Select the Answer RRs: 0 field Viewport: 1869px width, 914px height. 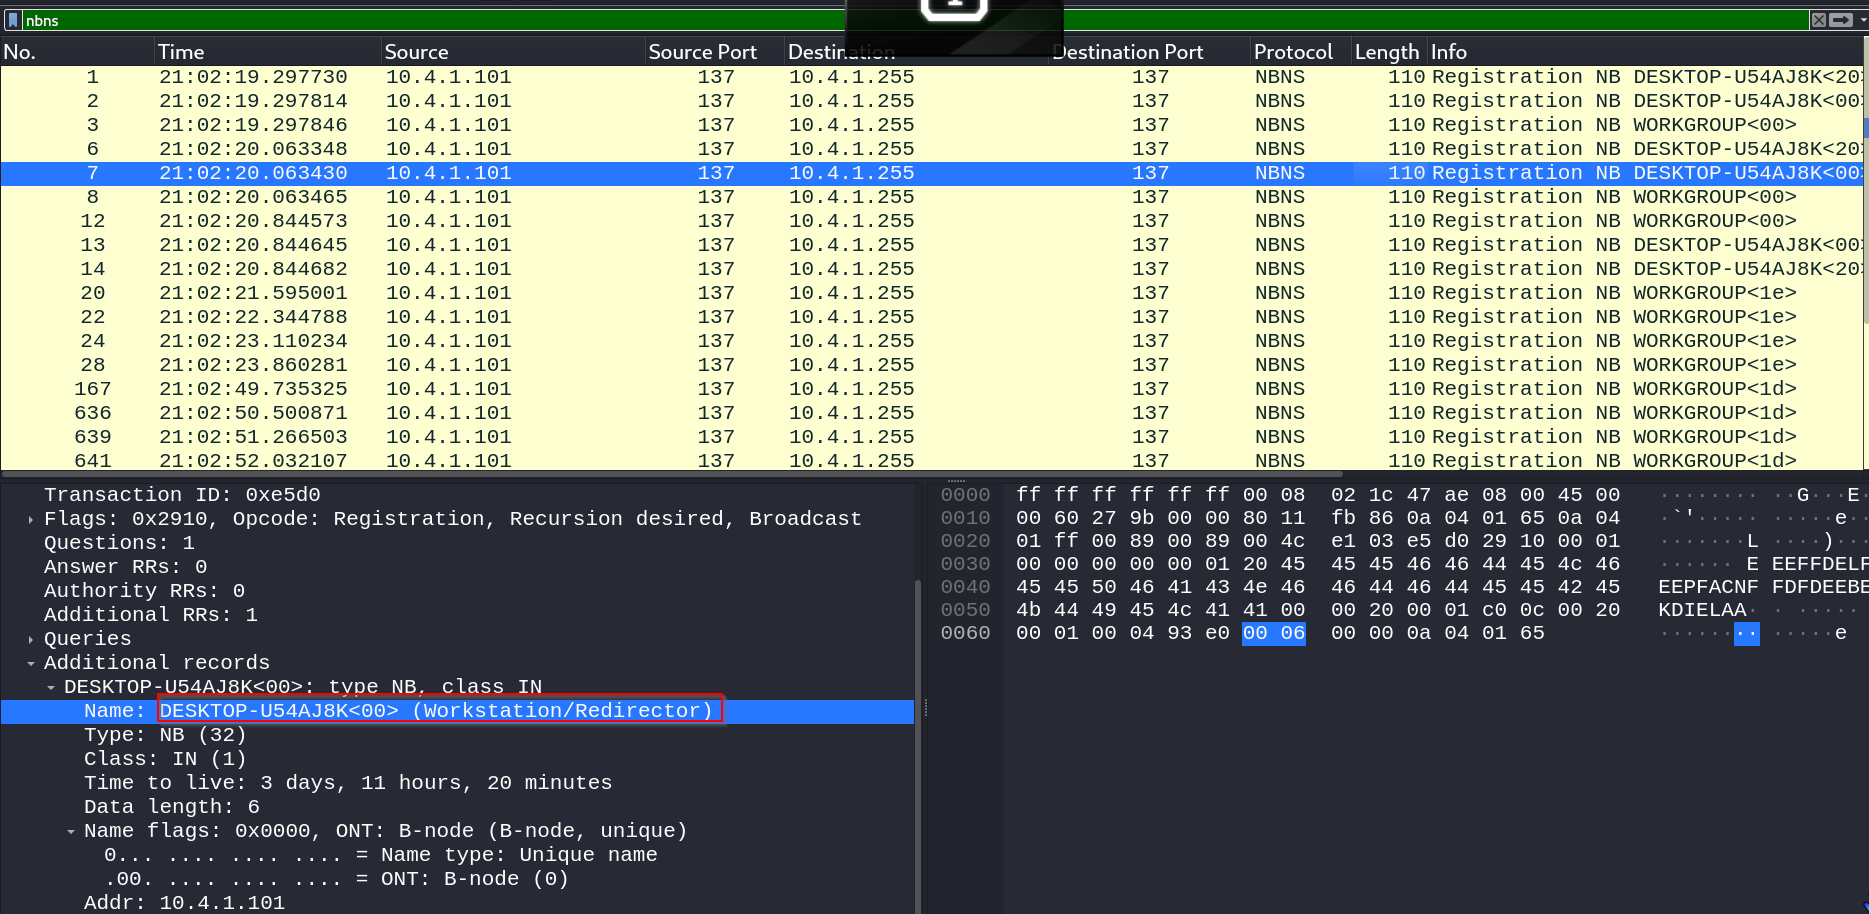tap(125, 567)
